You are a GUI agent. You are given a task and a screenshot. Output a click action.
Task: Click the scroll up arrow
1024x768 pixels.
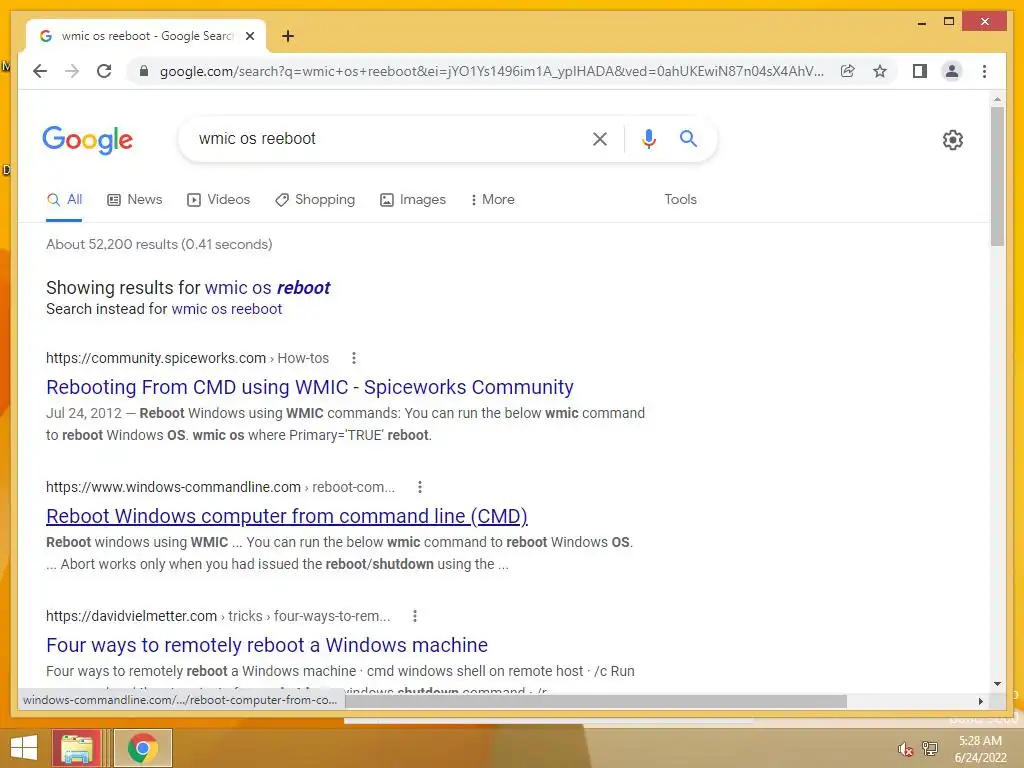point(997,99)
